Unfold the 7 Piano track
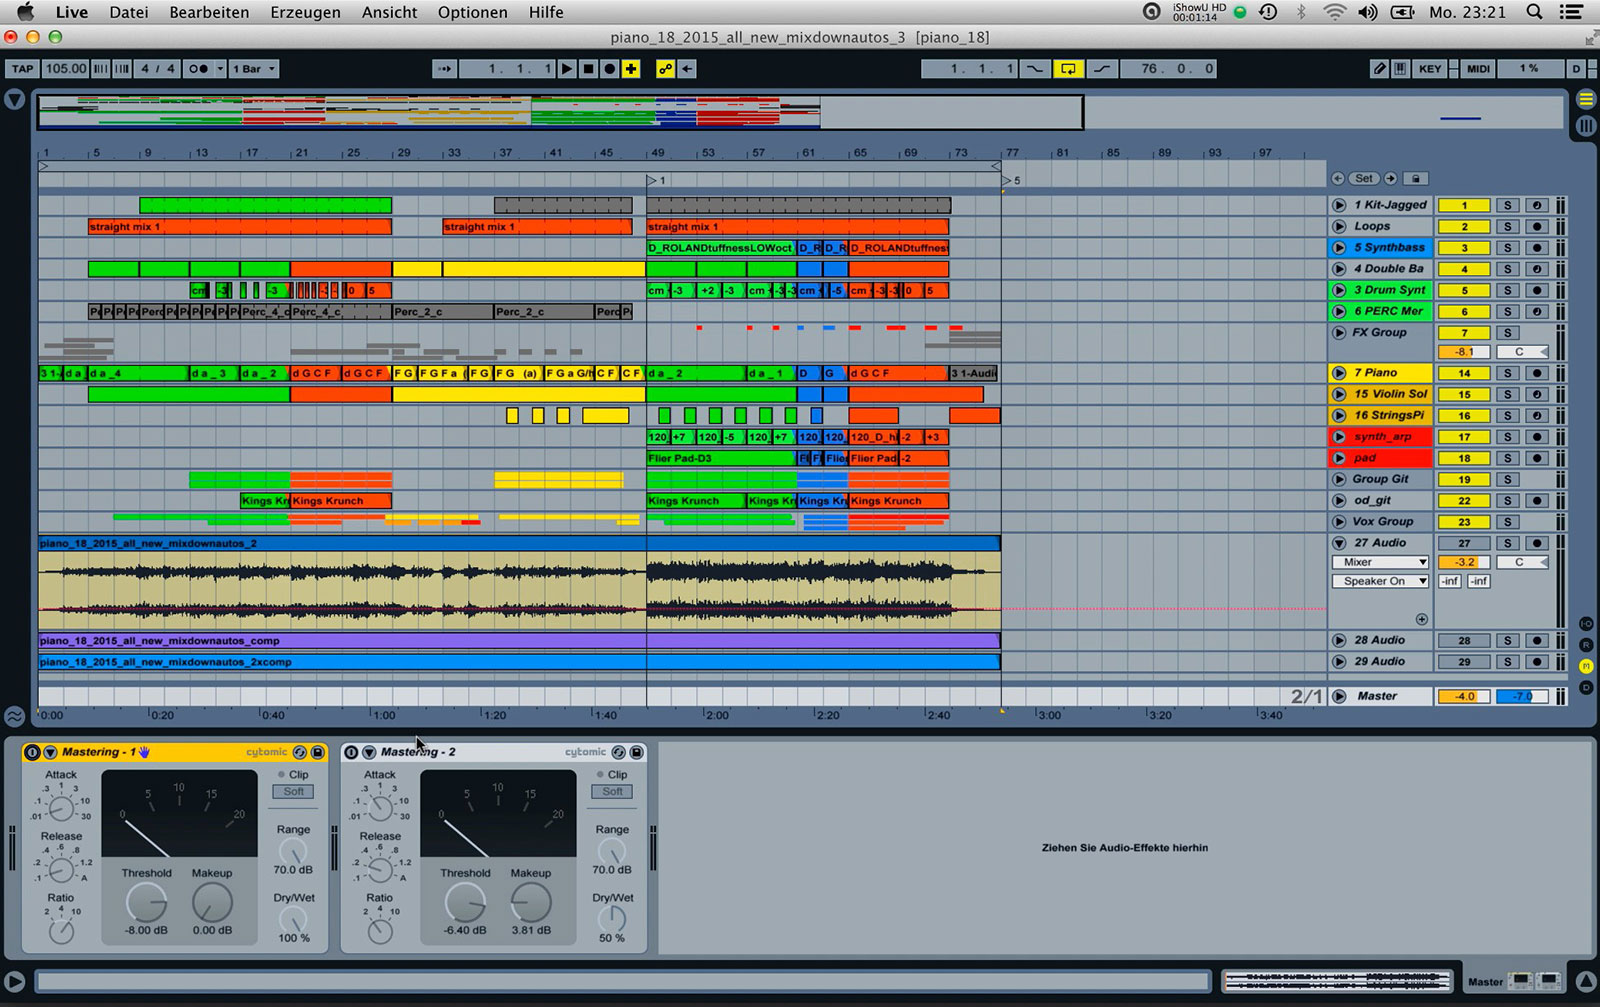This screenshot has height=1007, width=1600. (x=1339, y=373)
